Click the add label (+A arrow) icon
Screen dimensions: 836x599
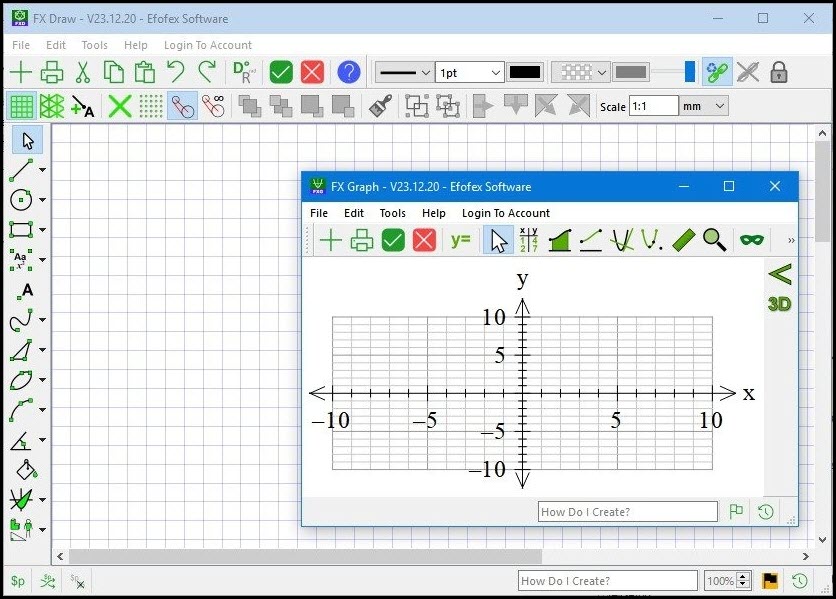coord(82,106)
